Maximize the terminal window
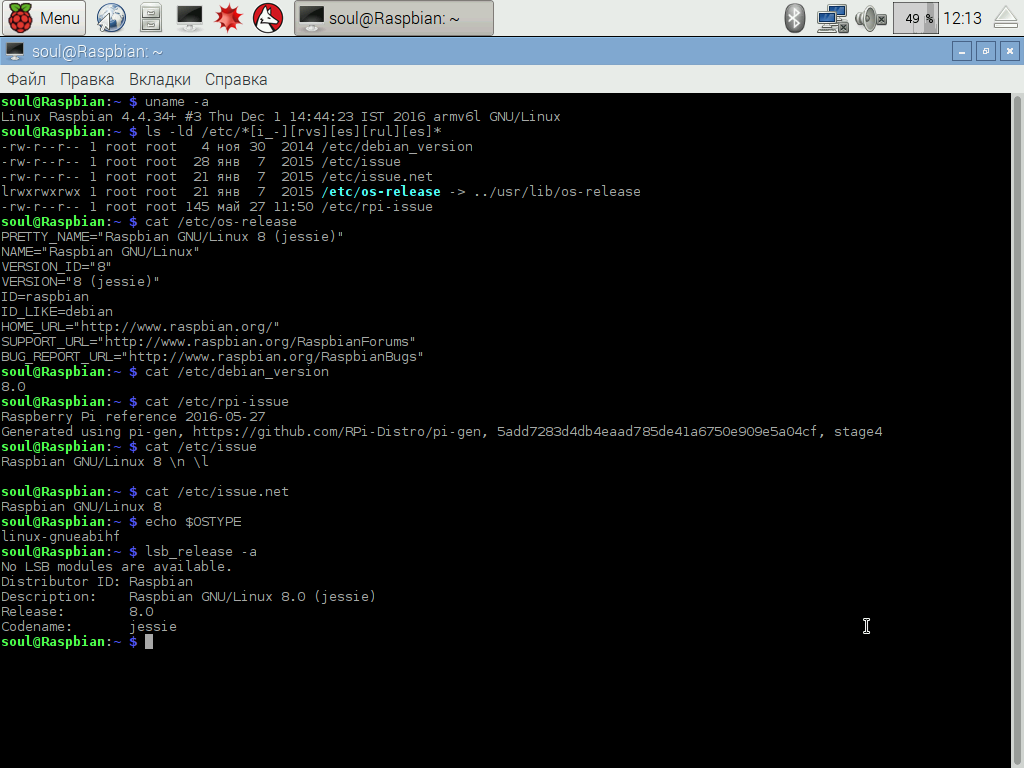 click(x=985, y=51)
